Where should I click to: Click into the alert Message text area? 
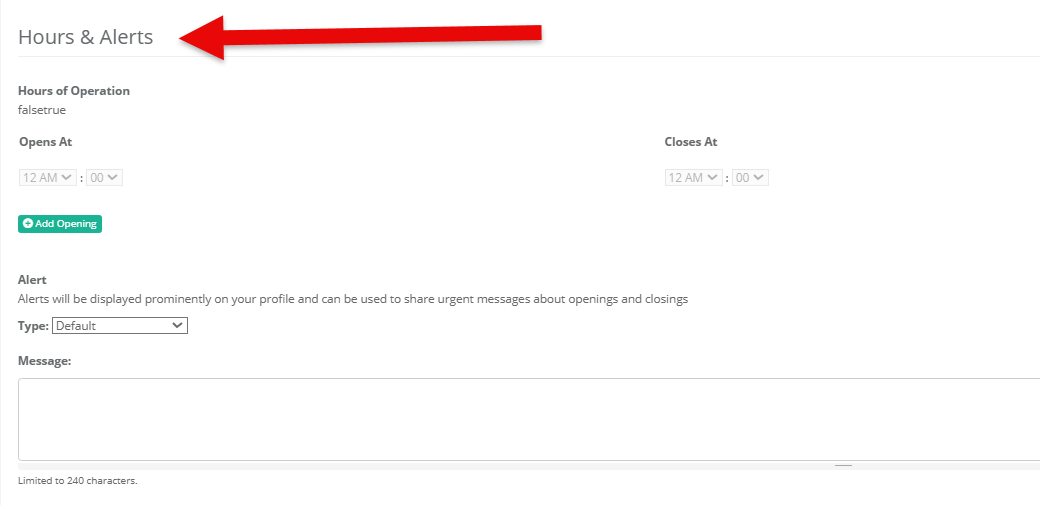(529, 419)
